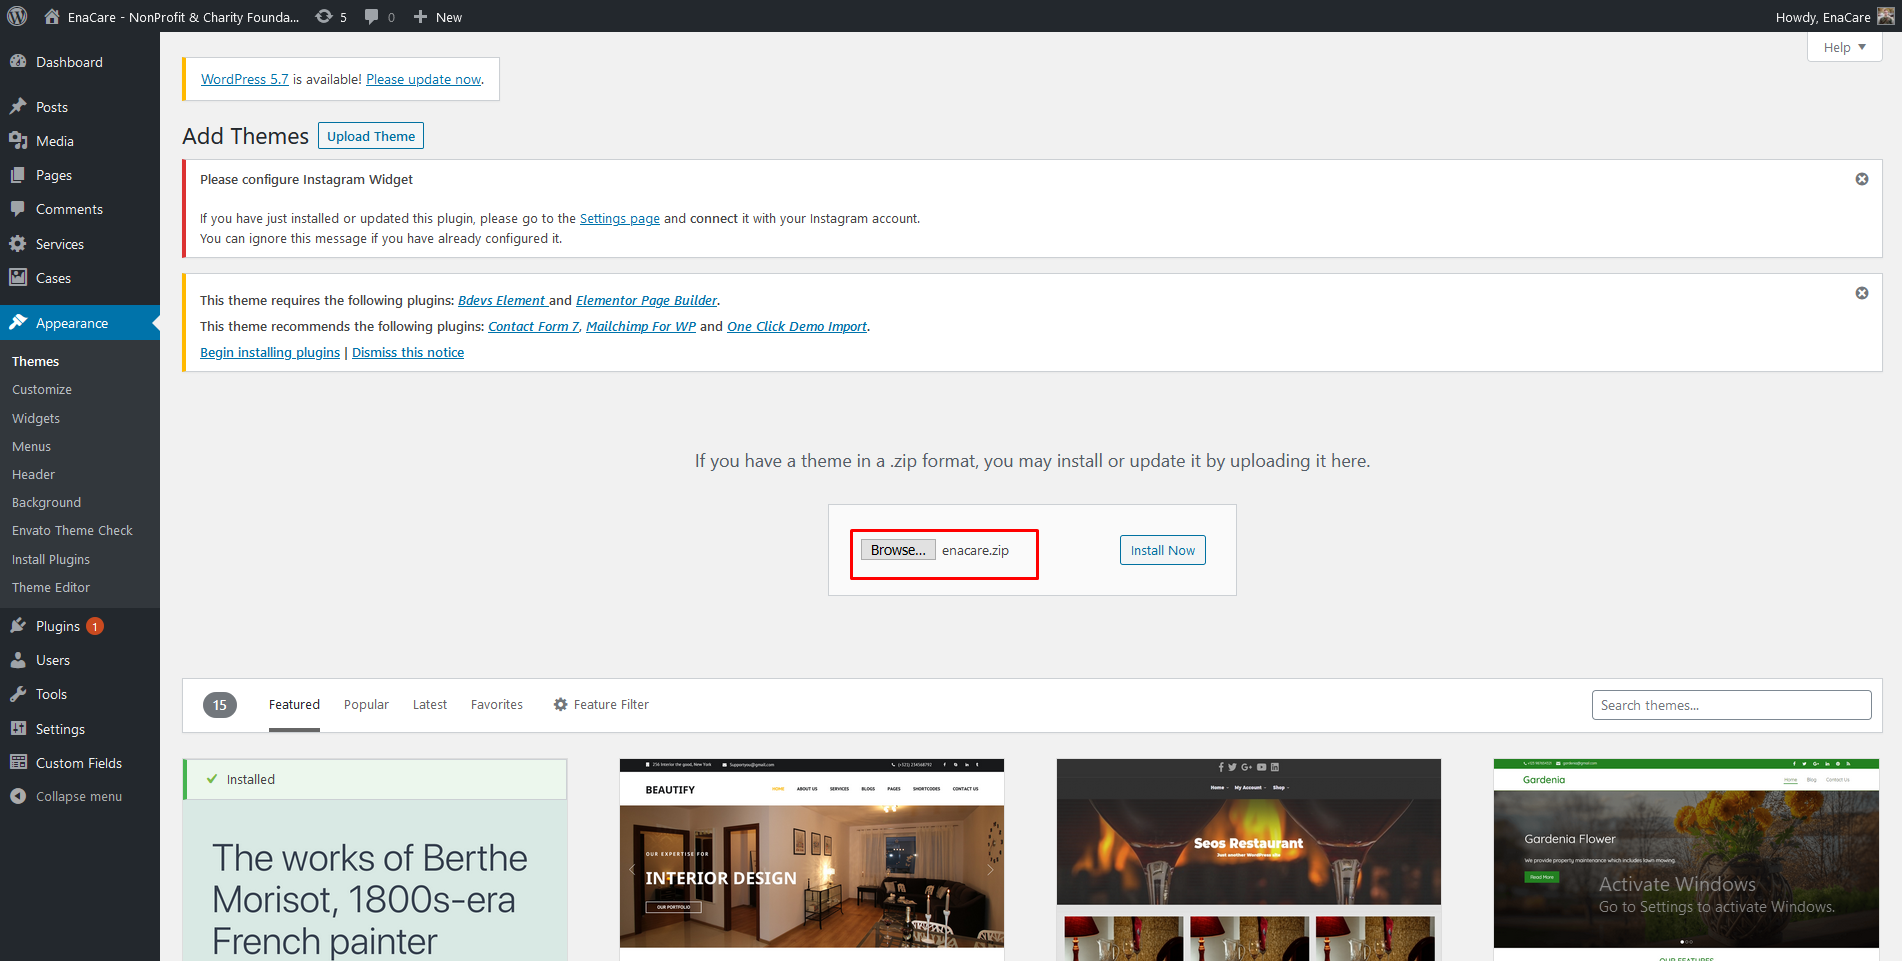Image resolution: width=1902 pixels, height=961 pixels.
Task: Open the Mailchimp For WP link
Action: 641,326
